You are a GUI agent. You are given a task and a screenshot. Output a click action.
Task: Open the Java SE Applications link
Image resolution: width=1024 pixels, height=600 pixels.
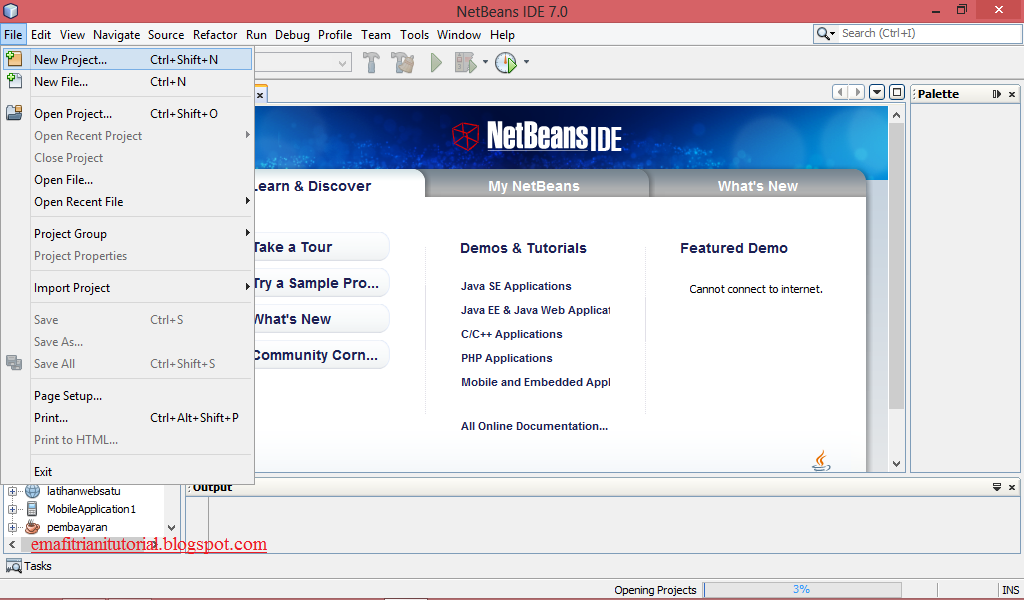pyautogui.click(x=516, y=286)
